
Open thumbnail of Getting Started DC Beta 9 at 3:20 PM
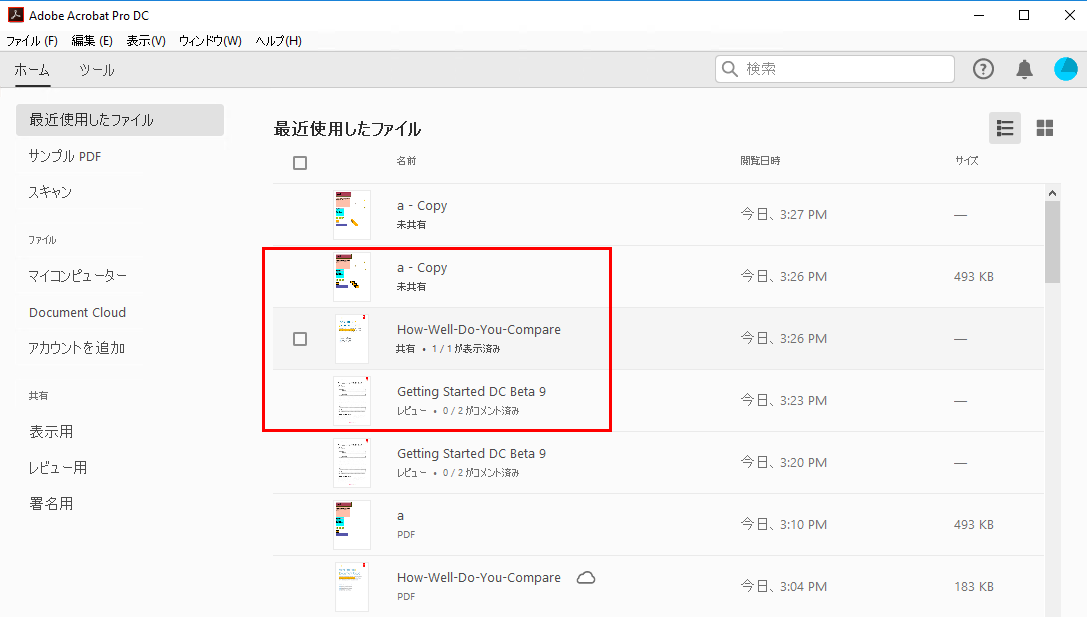[351, 462]
